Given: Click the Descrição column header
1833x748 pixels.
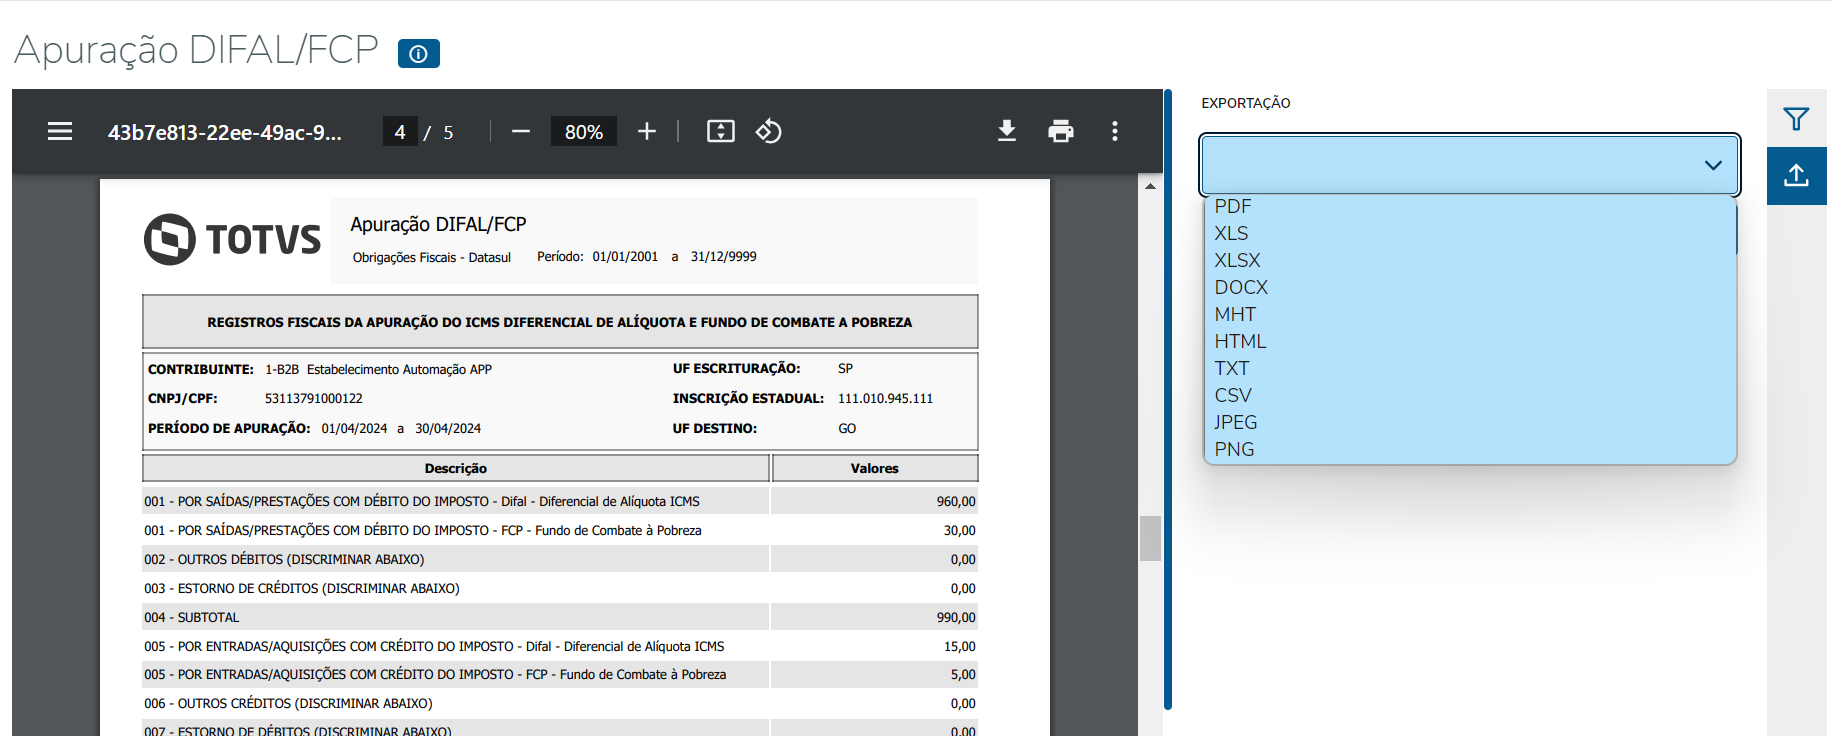Looking at the screenshot, I should coord(456,468).
